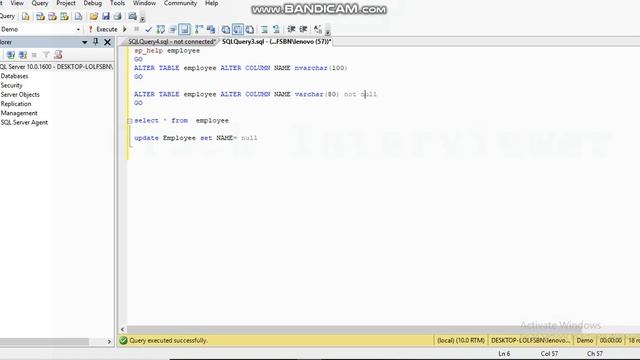
Task: Open Object Explorer window position dropdown
Action: [x=84, y=42]
